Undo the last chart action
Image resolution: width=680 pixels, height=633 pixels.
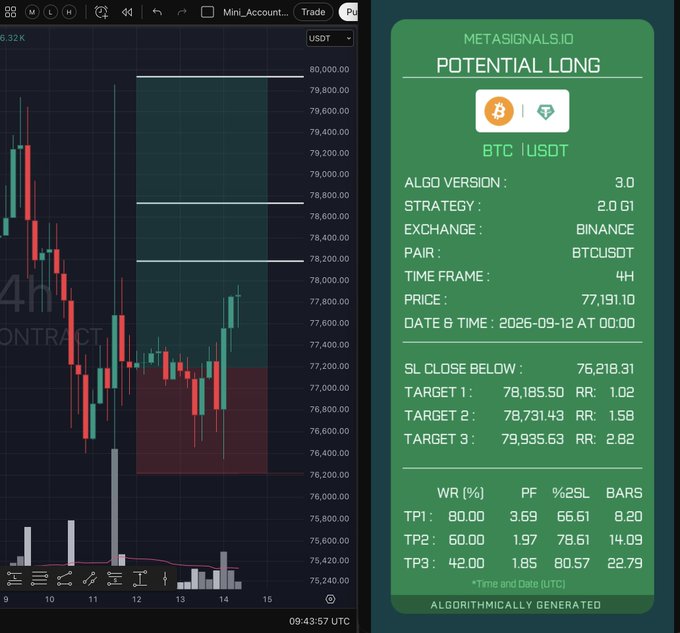point(157,12)
